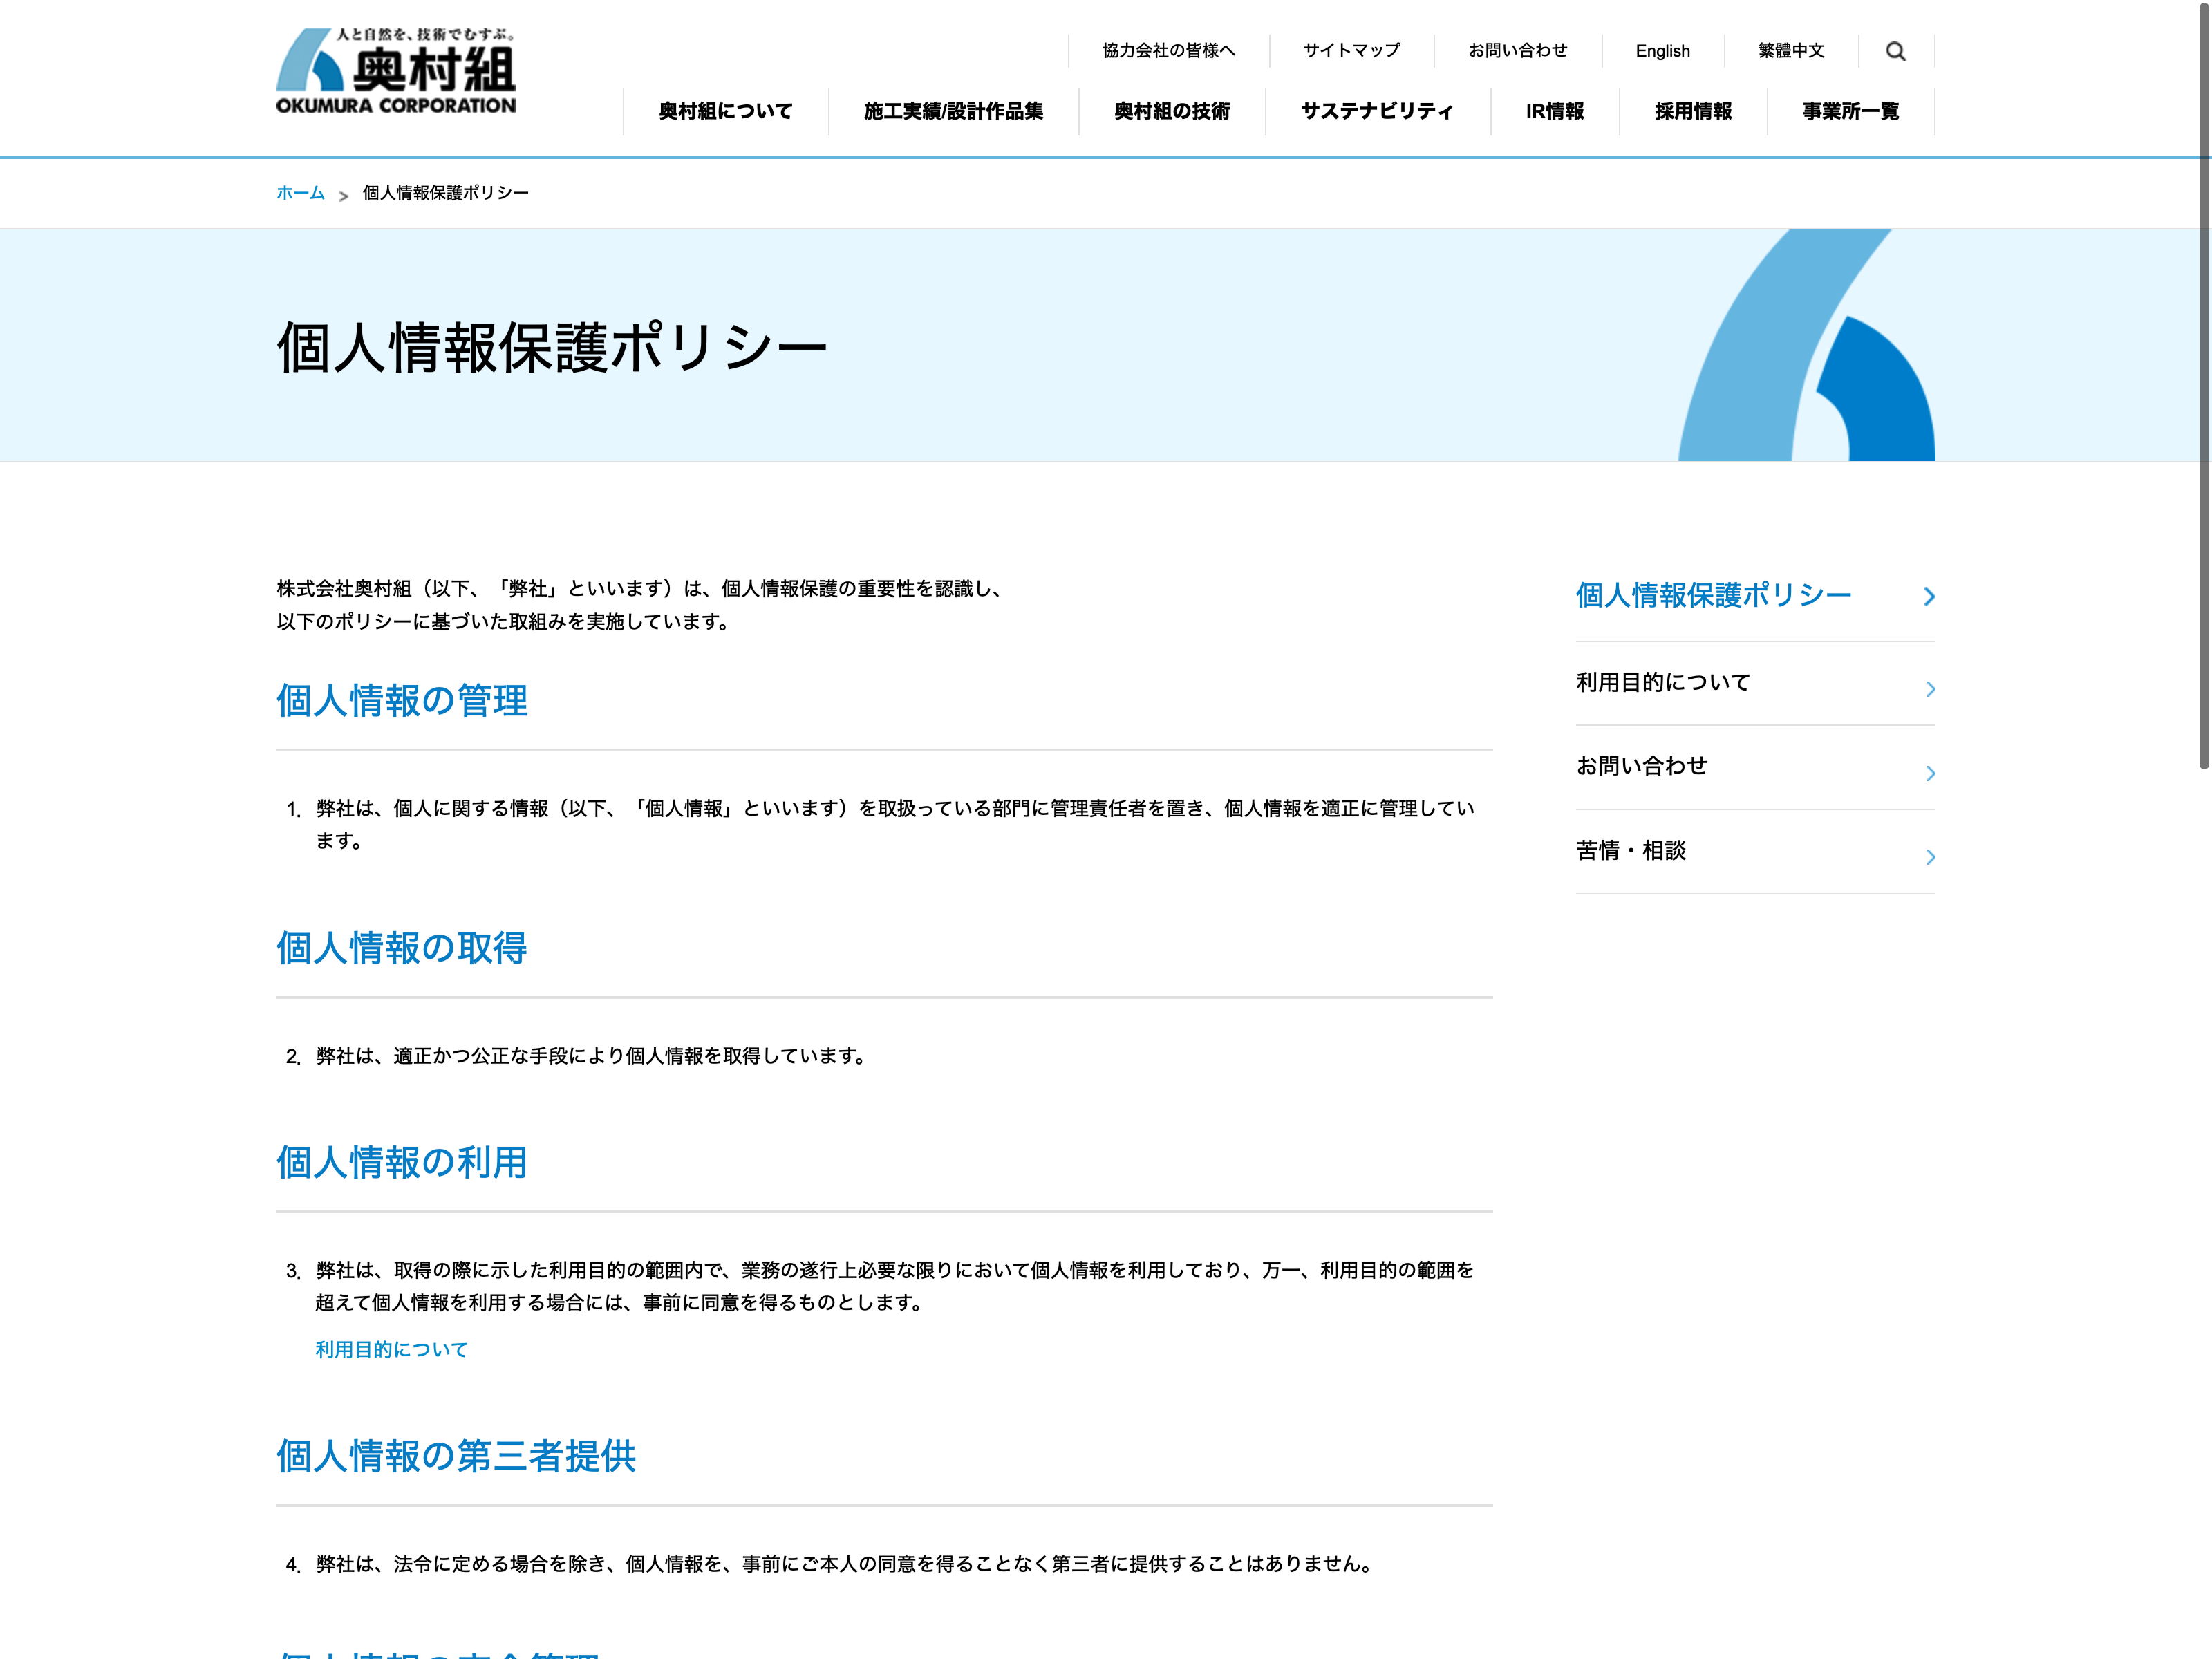Follow 利用目的について link in body text

(391, 1350)
